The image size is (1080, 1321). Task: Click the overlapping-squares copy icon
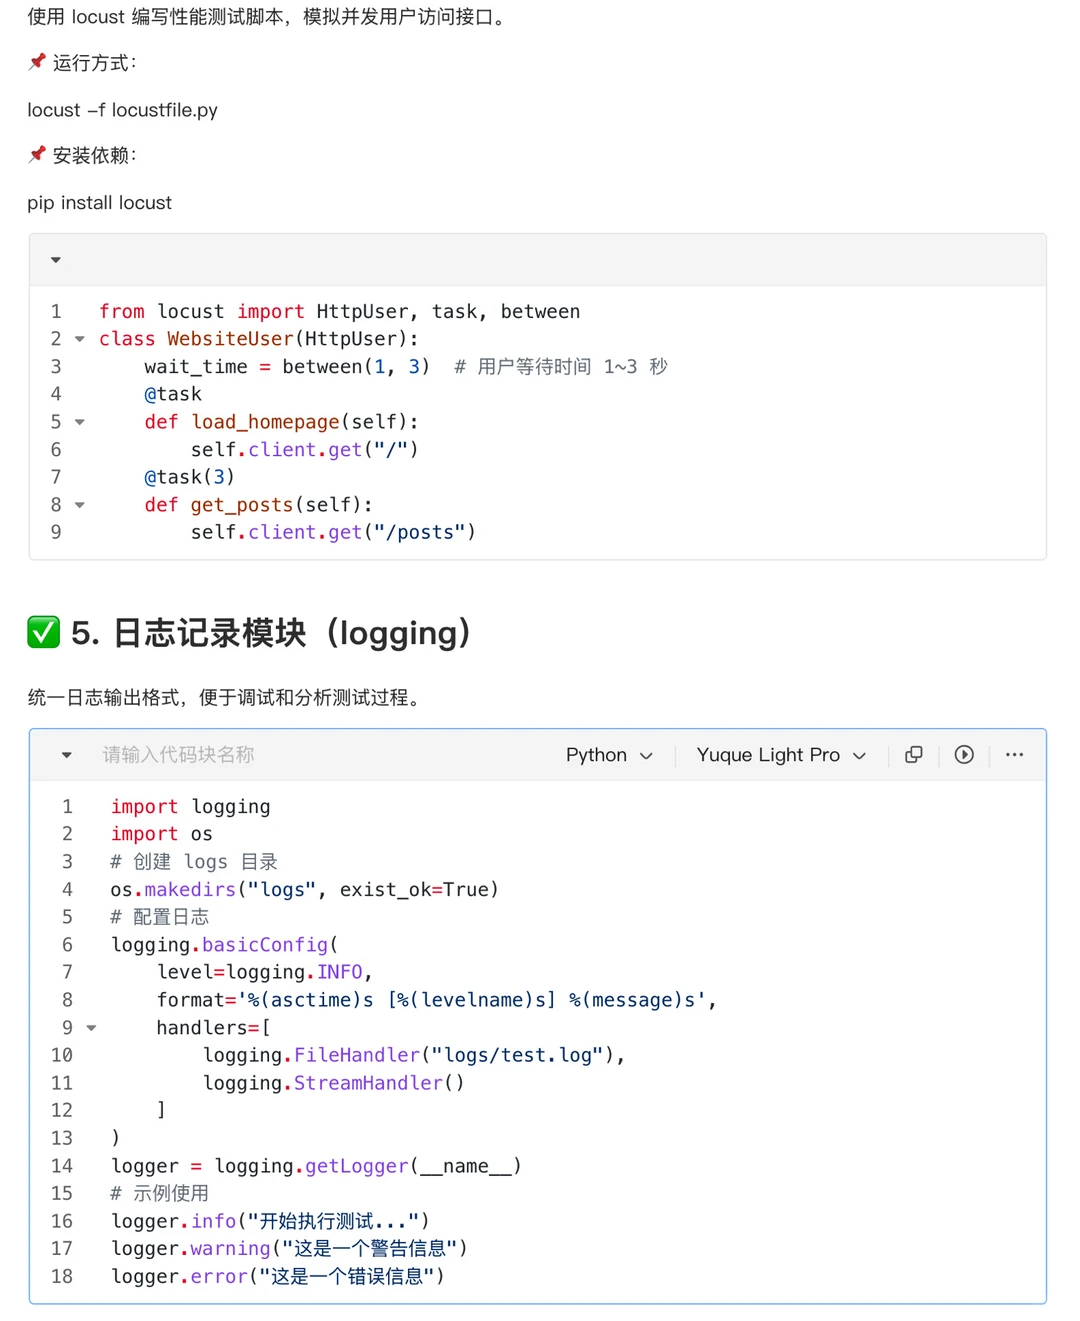pos(913,755)
